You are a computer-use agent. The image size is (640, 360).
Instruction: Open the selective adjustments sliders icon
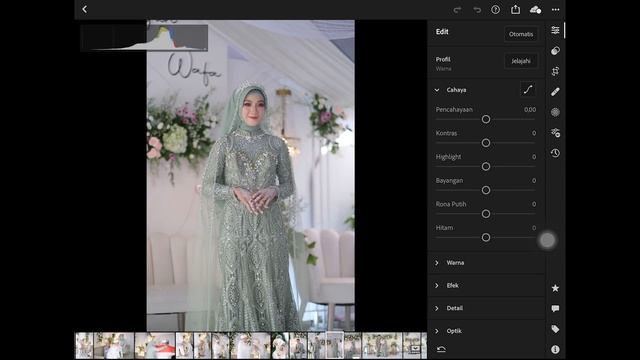coord(555,133)
